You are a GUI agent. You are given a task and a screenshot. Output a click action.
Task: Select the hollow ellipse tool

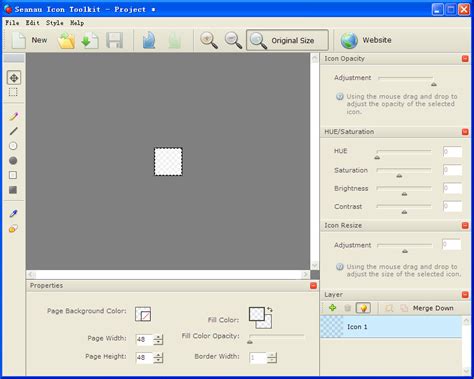[13, 146]
